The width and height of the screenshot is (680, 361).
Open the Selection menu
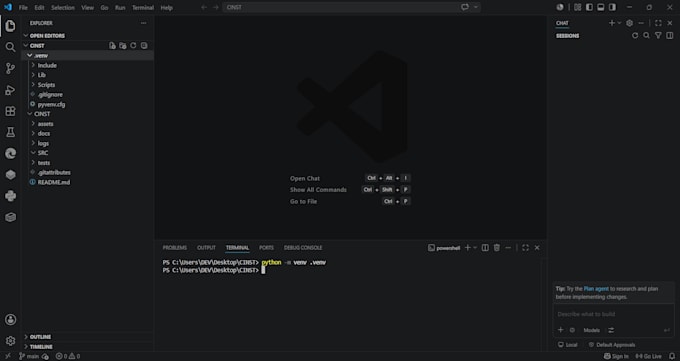(x=63, y=7)
